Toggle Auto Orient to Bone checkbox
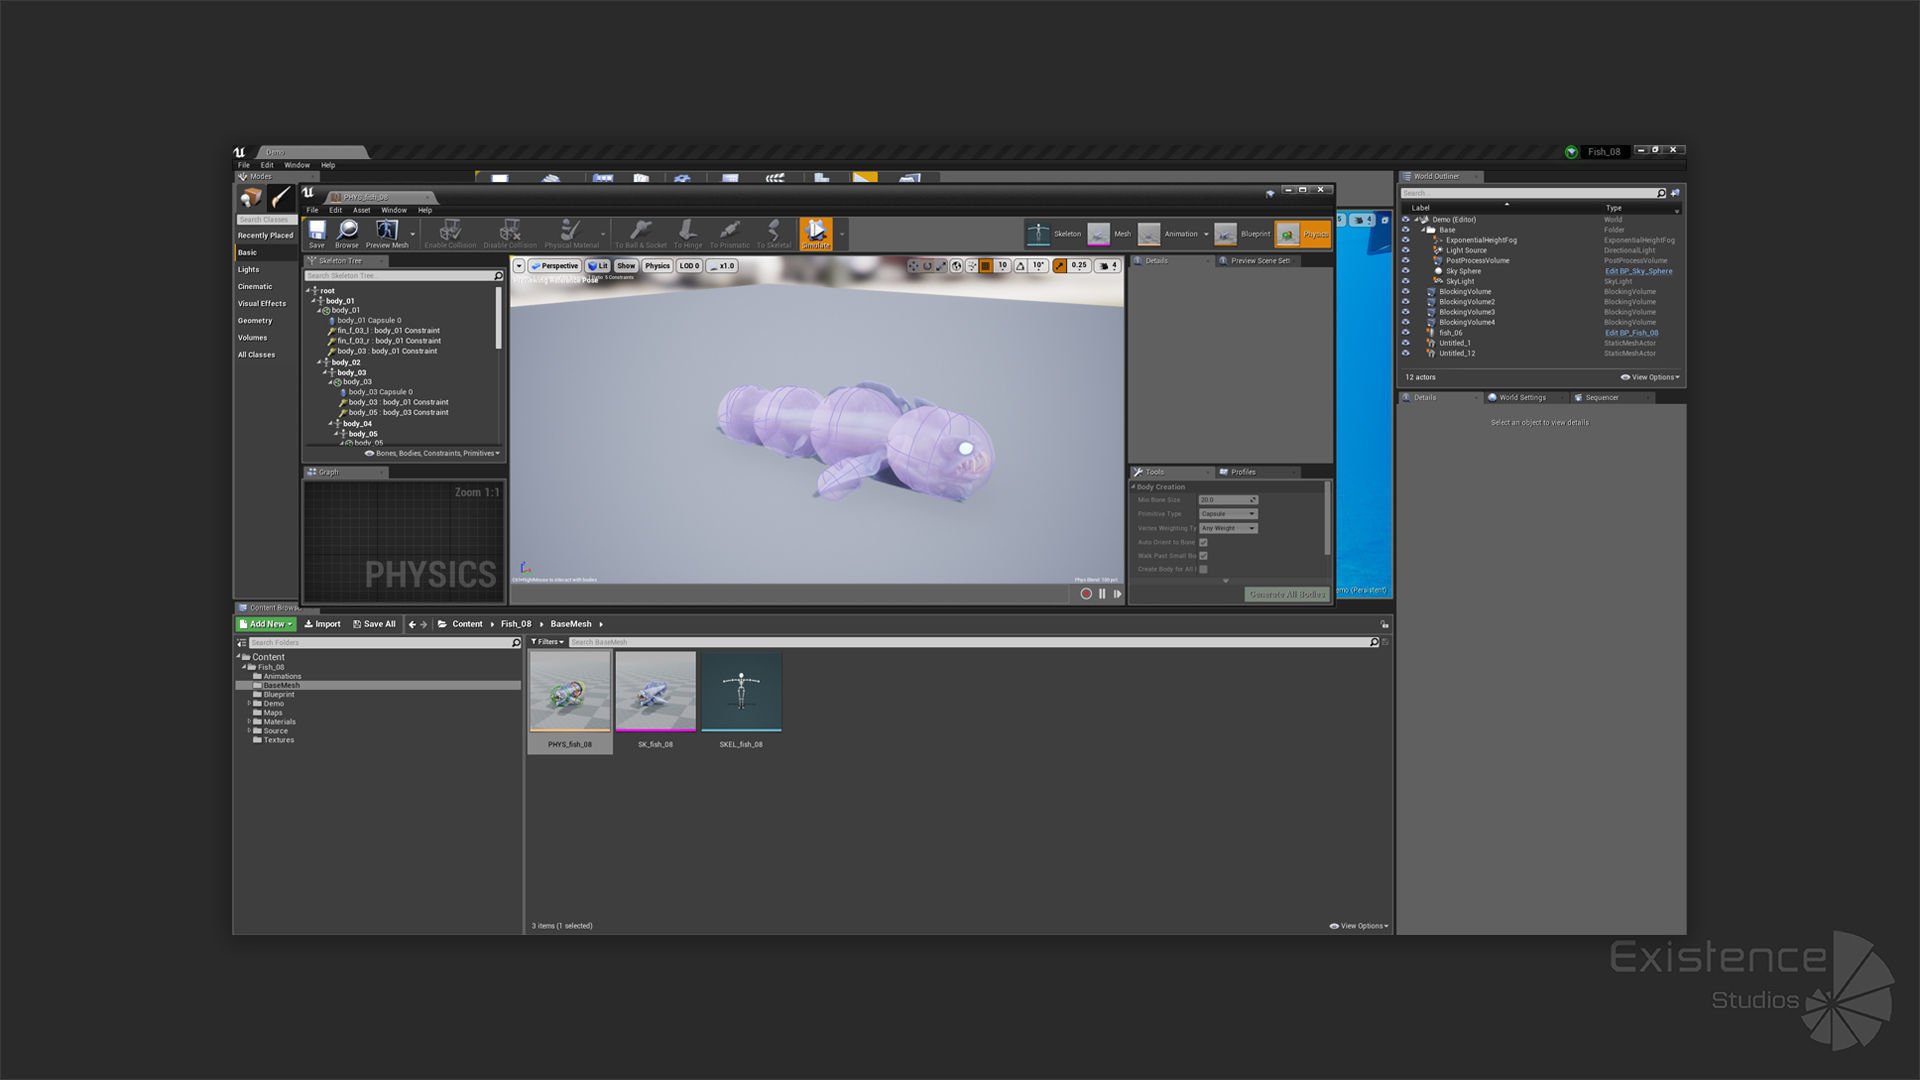Viewport: 1920px width, 1080px height. 1203,542
